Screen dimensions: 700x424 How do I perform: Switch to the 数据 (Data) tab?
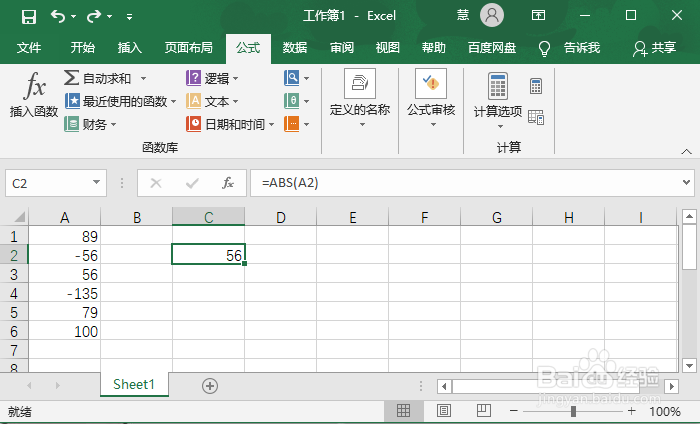[x=295, y=47]
